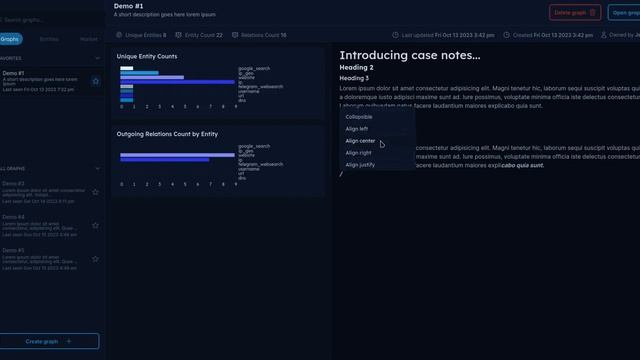Star the Demo #2 graph
640x360 pixels.
(96, 192)
